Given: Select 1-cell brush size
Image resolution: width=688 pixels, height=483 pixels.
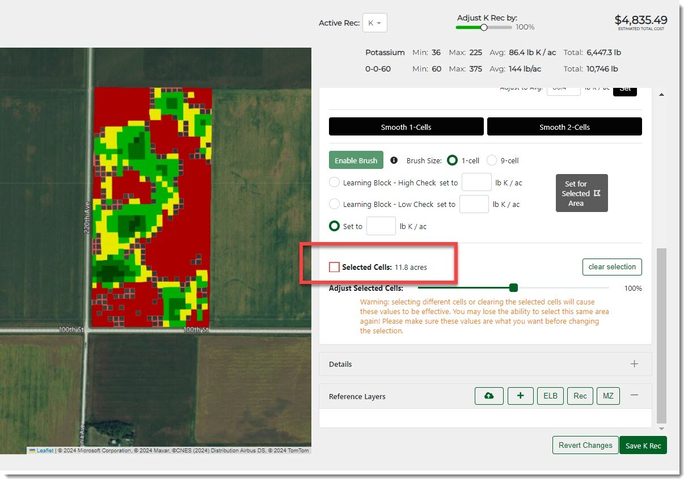Looking at the screenshot, I should pos(452,160).
